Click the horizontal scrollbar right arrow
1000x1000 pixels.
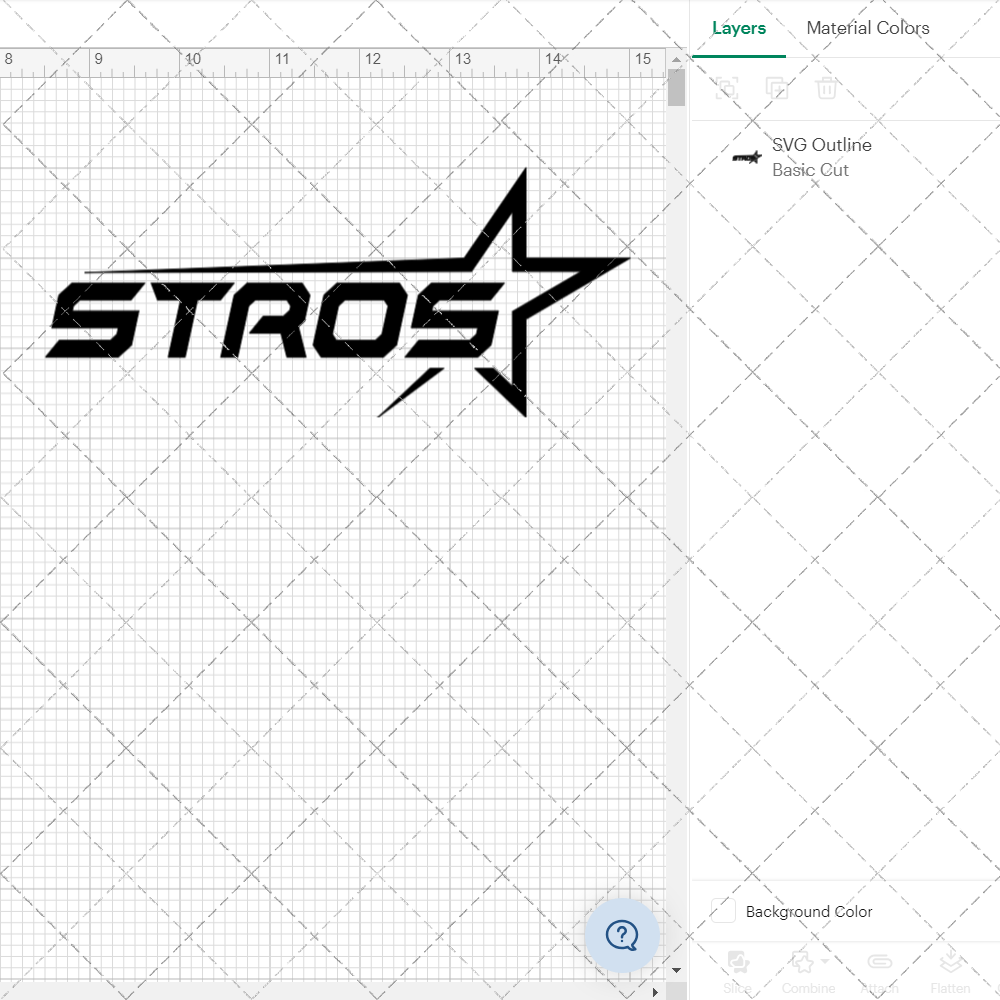[655, 992]
